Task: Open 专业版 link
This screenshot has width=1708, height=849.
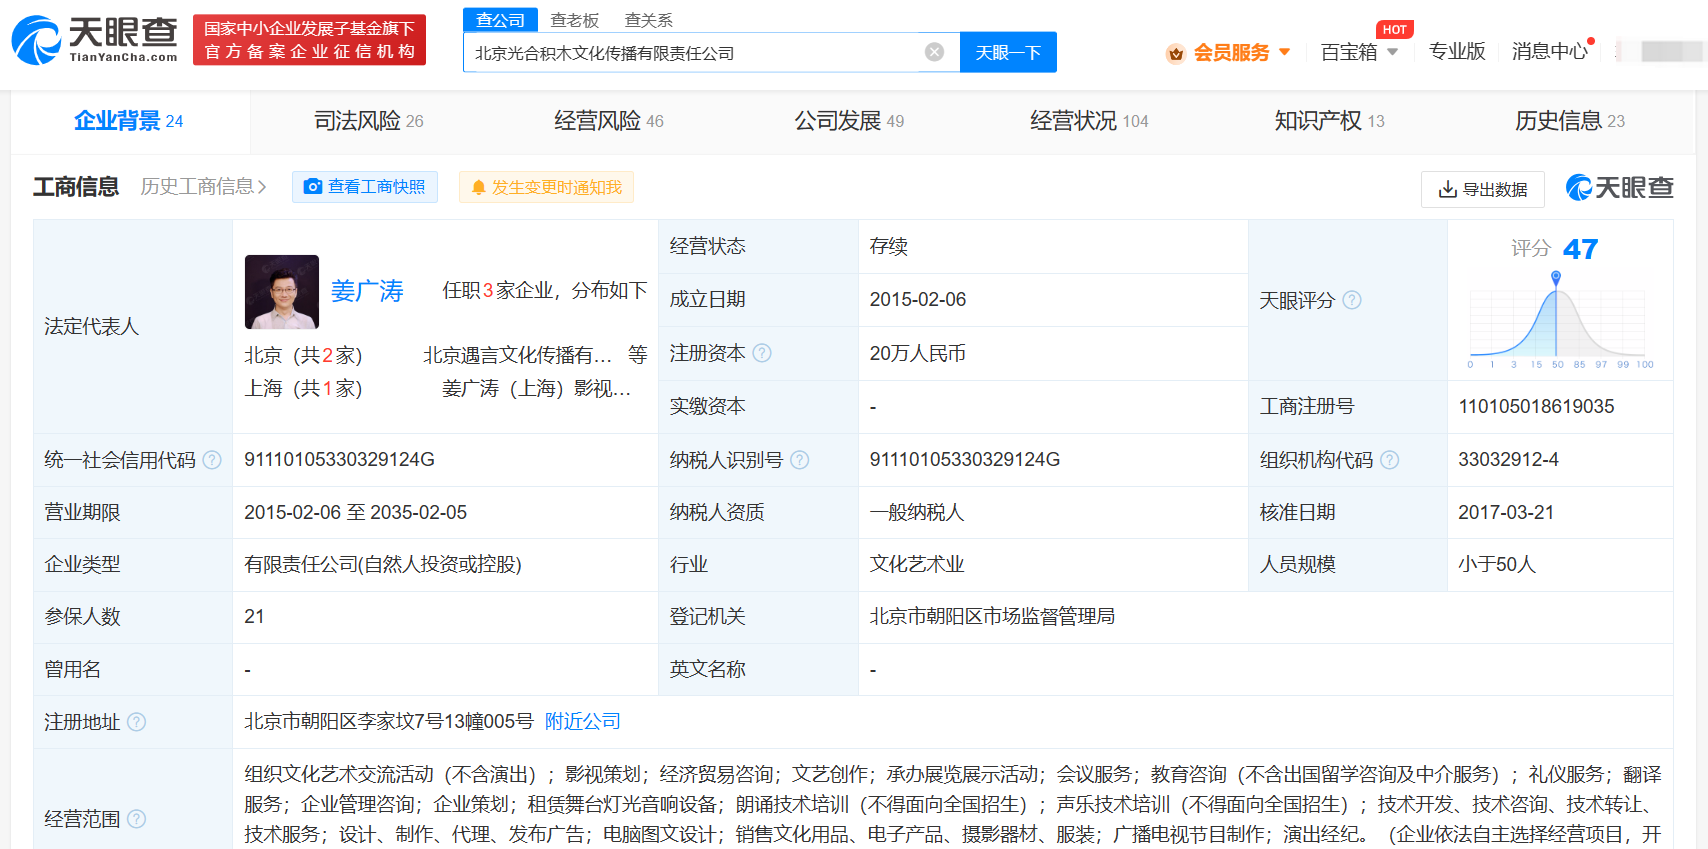Action: point(1457,51)
